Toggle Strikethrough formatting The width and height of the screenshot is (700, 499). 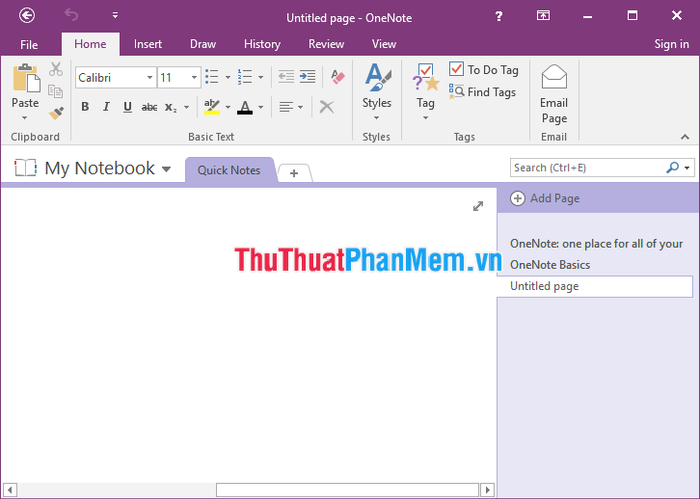pos(149,107)
